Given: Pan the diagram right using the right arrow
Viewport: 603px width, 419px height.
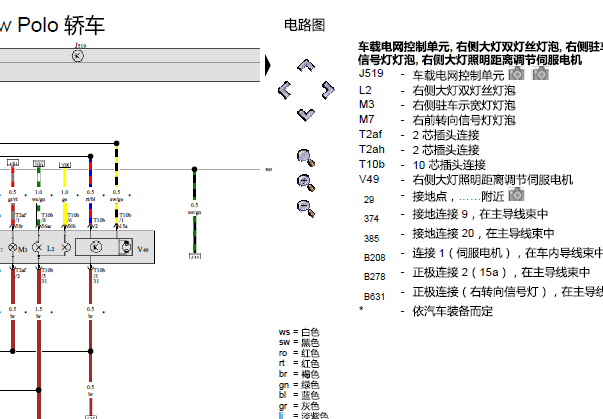Looking at the screenshot, I should pyautogui.click(x=328, y=90).
